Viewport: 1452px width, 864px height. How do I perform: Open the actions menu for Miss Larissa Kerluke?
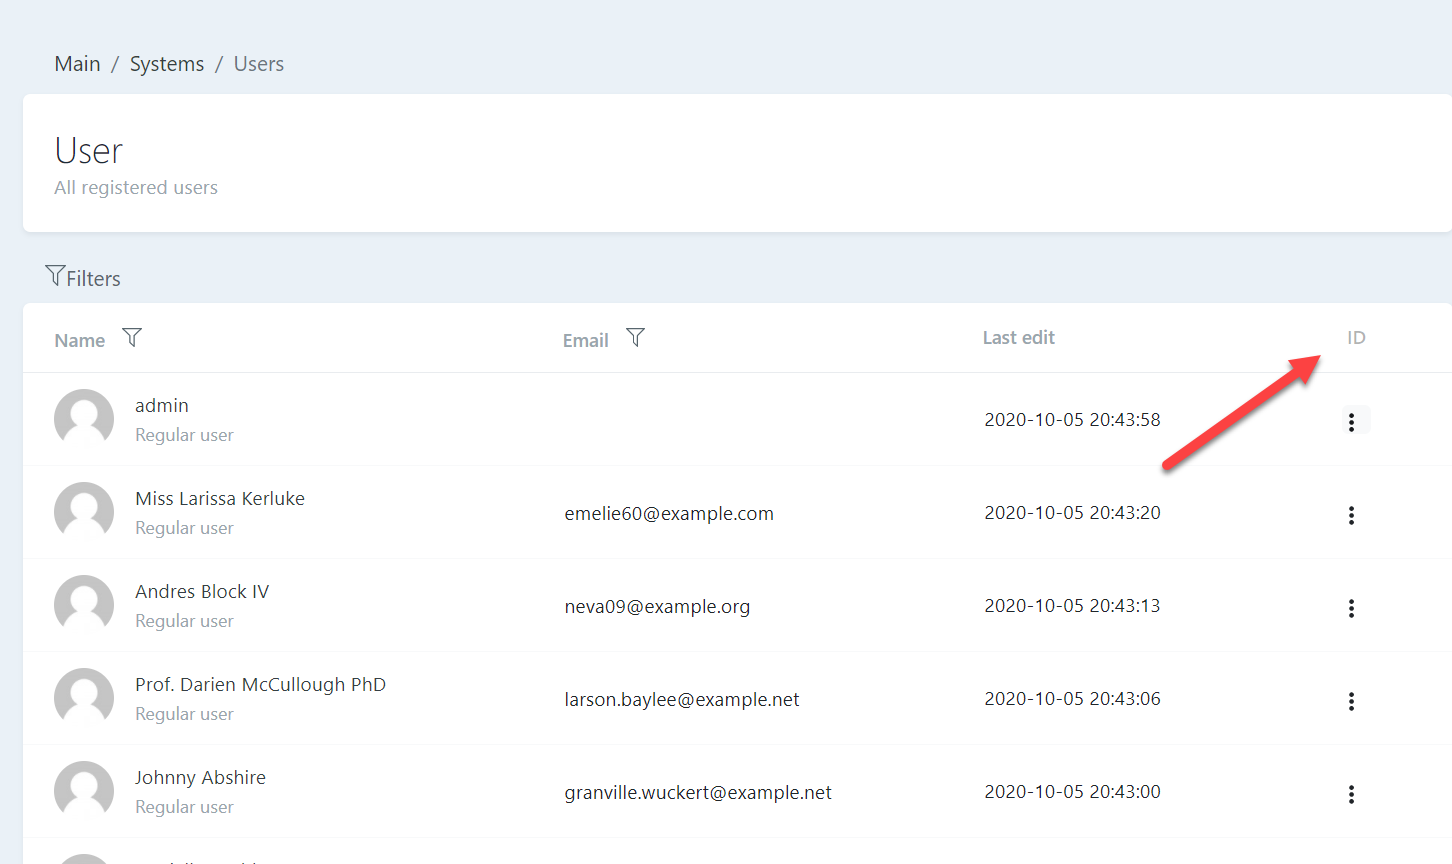coord(1351,515)
